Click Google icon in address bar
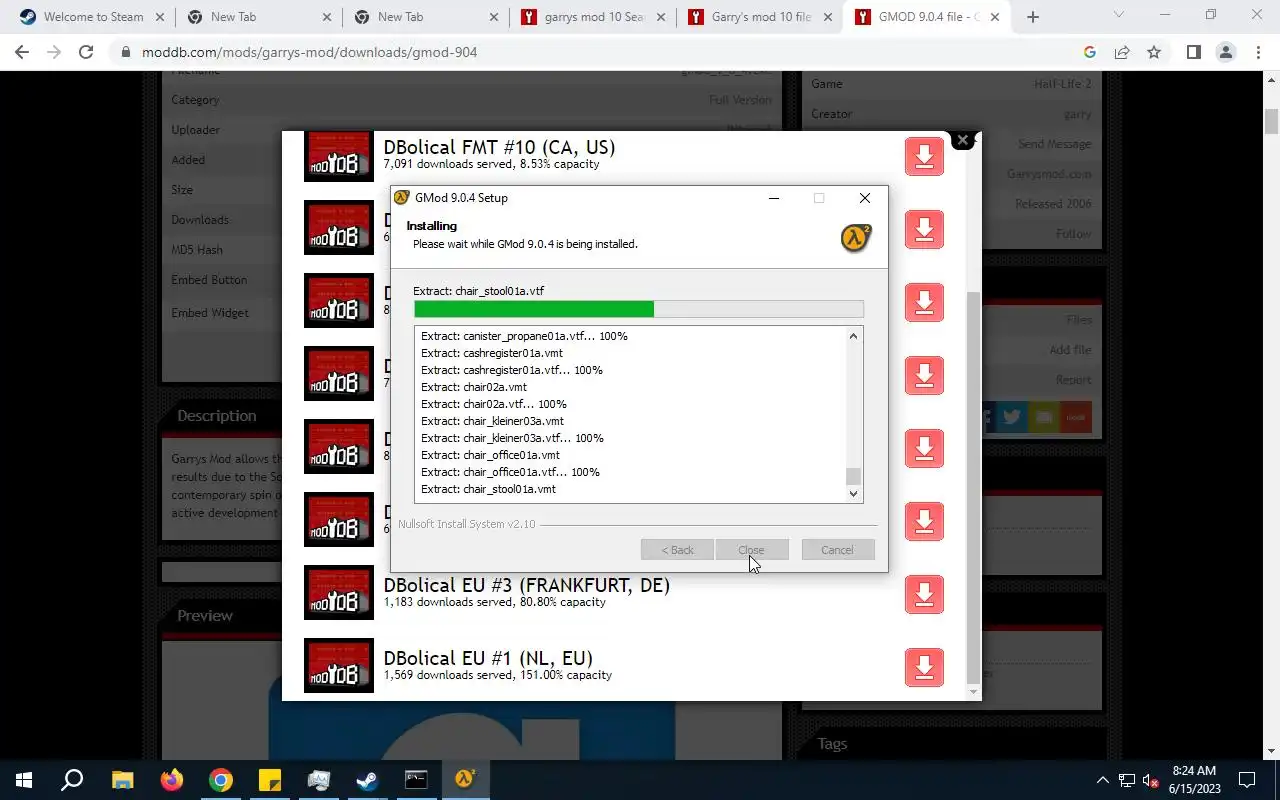This screenshot has width=1280, height=800. 1090,52
